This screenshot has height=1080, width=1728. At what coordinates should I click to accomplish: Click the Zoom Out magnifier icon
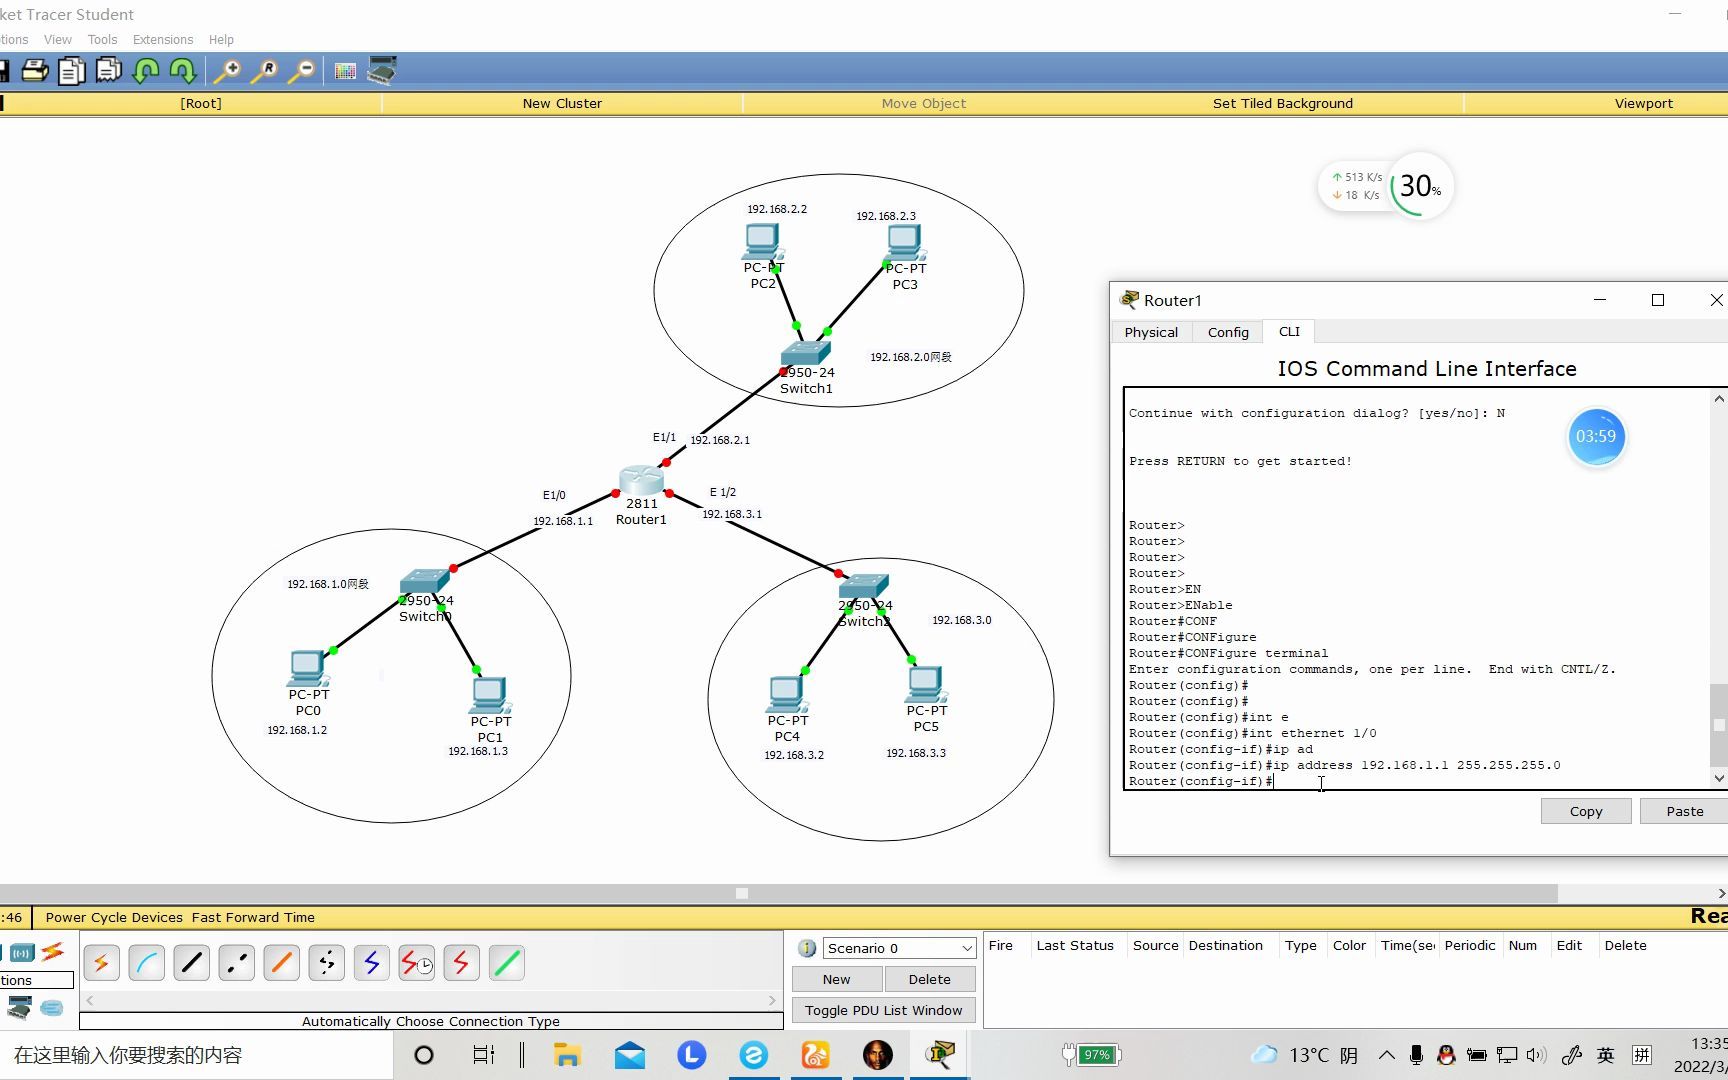point(301,70)
